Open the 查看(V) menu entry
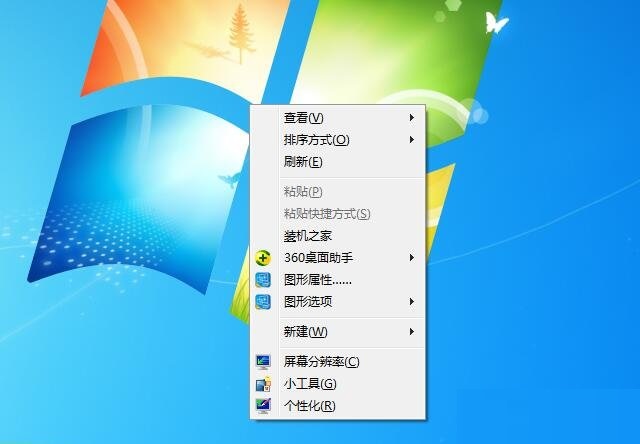 pos(338,118)
